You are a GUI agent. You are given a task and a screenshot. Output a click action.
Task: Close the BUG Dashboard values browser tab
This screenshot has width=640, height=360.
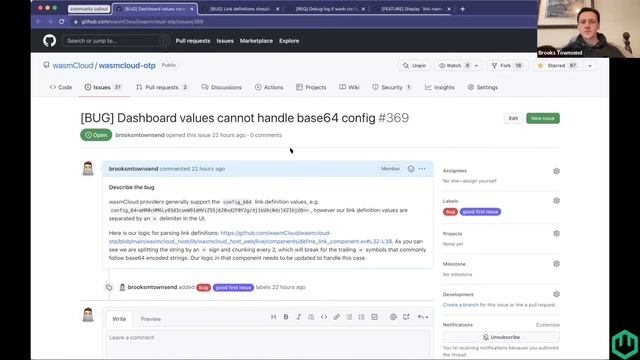pos(192,9)
